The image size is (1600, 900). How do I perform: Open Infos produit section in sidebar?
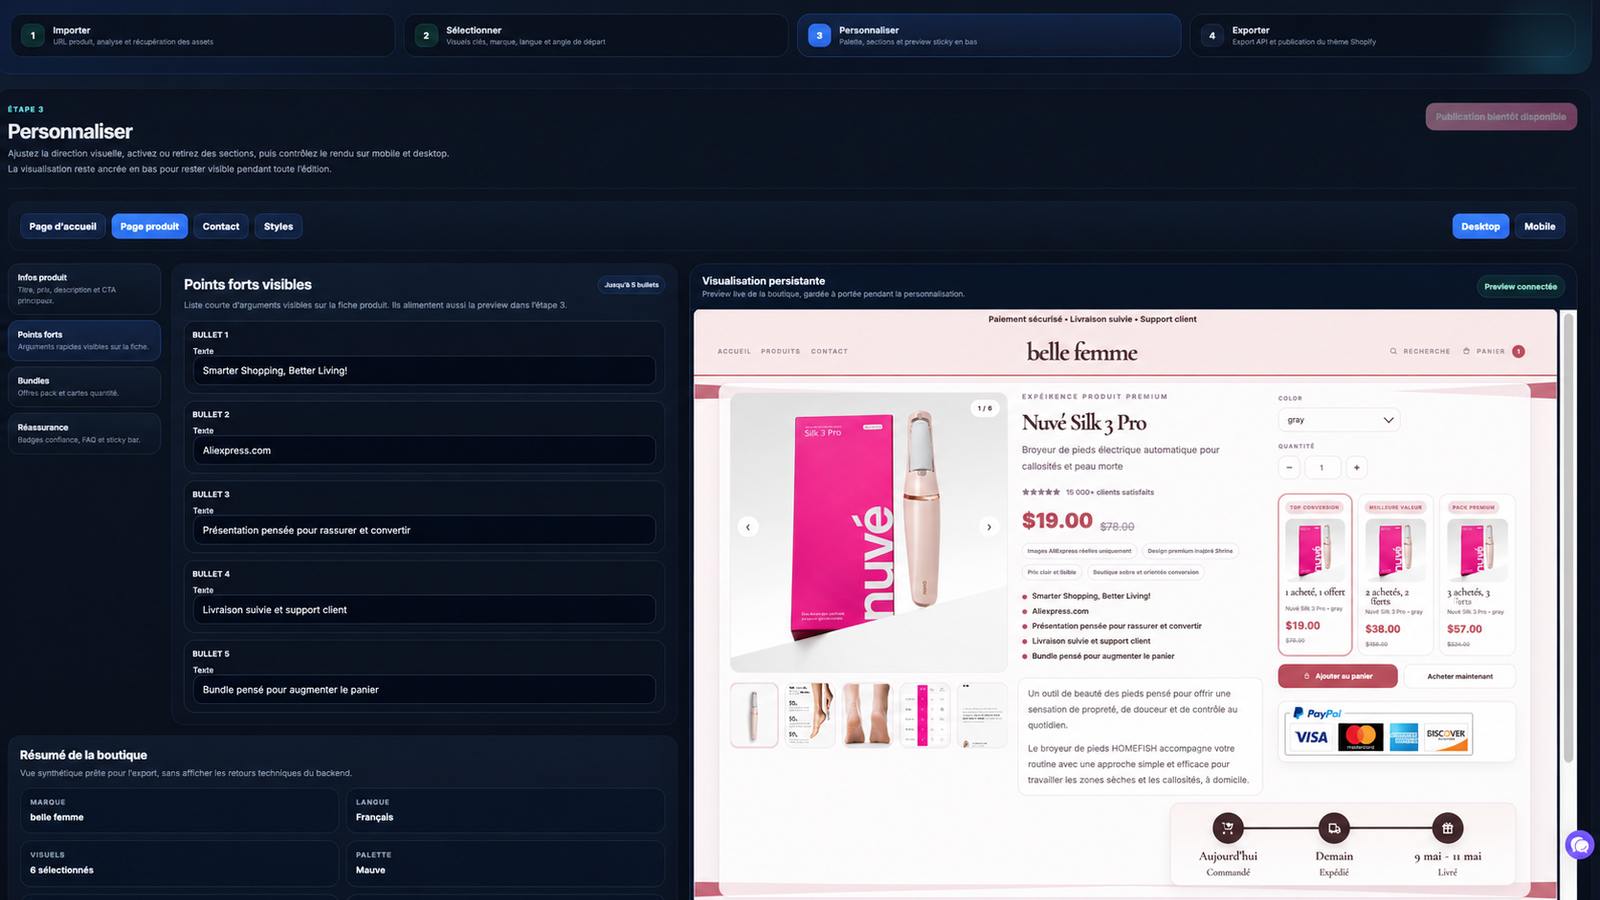coord(84,289)
